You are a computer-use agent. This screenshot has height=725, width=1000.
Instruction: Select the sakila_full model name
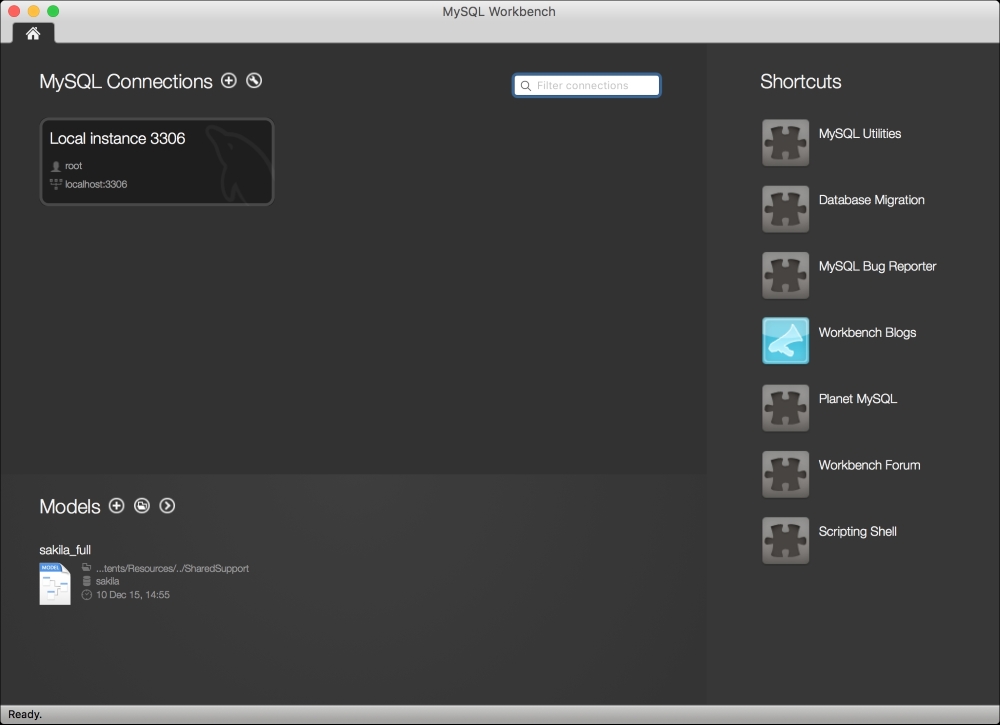coord(65,550)
